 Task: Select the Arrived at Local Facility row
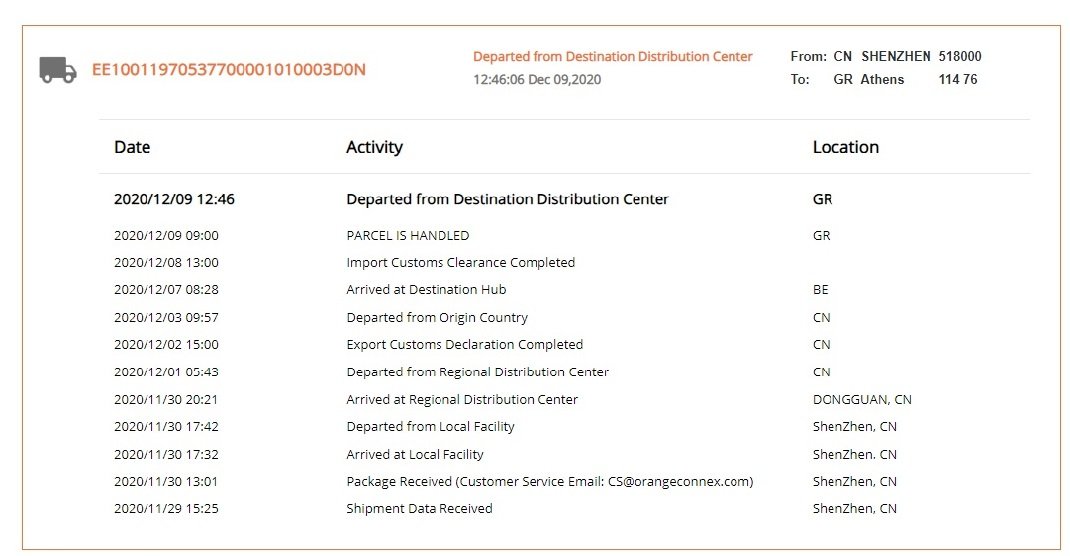click(414, 455)
